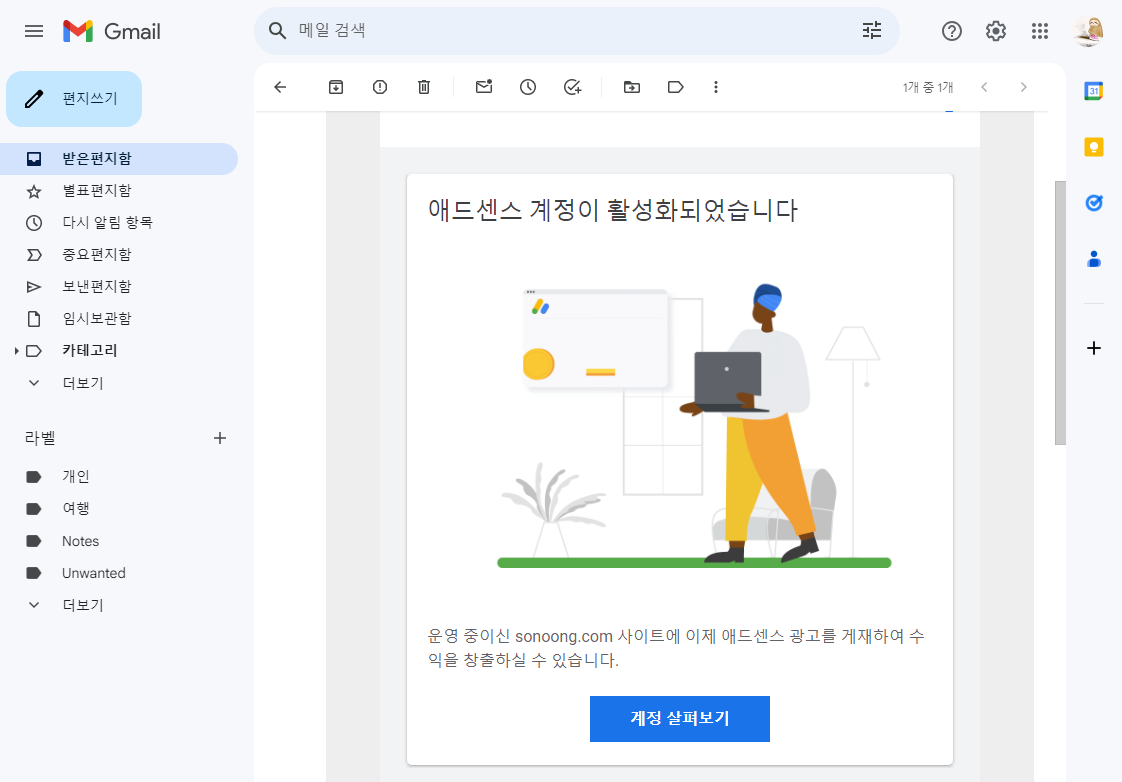Click the Gmail logo
Viewport: 1122px width, 782px height.
tap(112, 31)
